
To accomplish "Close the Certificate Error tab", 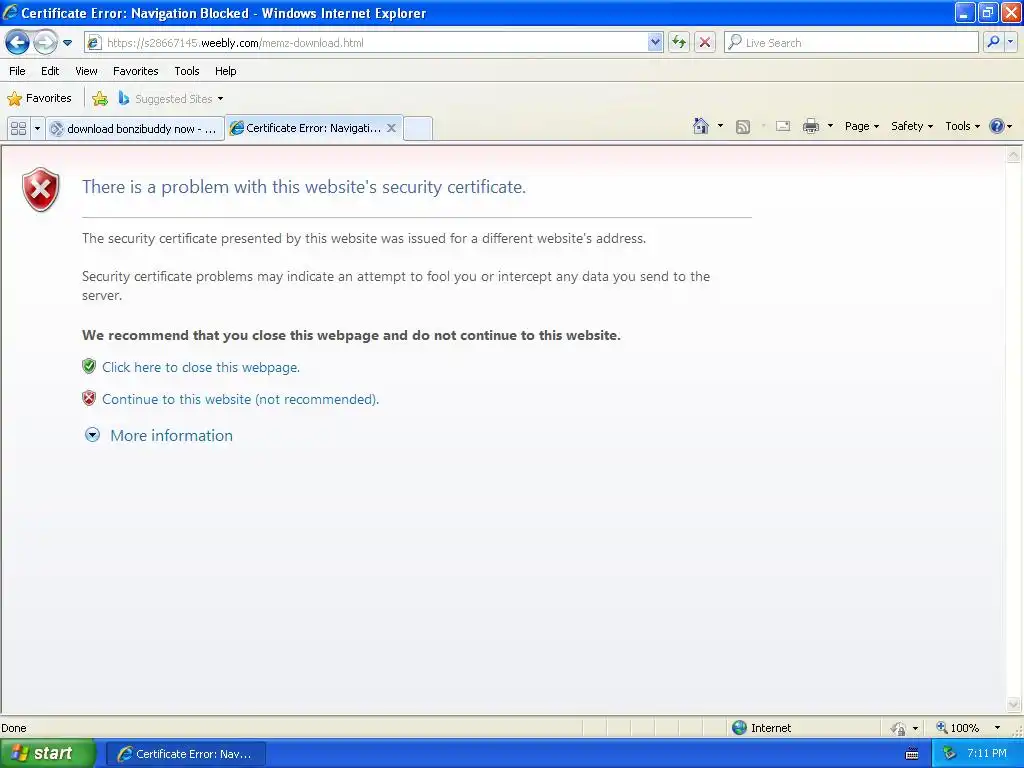I will 391,128.
